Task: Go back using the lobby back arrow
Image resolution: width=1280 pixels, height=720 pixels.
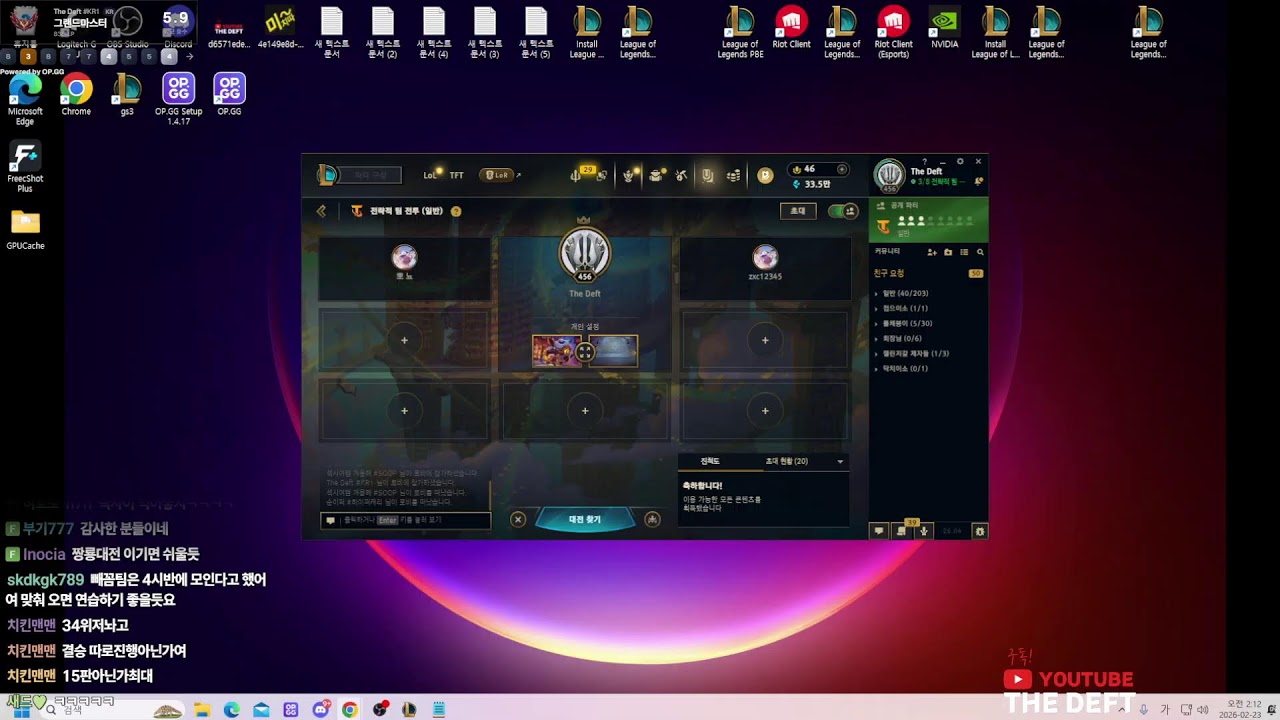Action: [321, 211]
